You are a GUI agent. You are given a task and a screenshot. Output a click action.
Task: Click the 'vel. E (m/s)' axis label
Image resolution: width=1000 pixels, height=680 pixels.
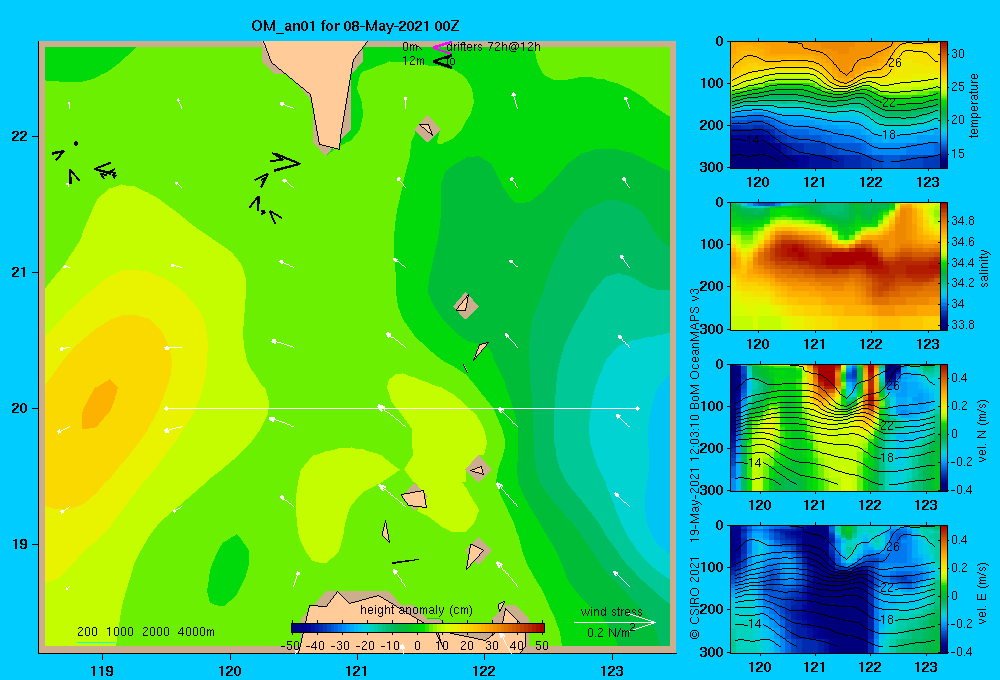tap(983, 592)
